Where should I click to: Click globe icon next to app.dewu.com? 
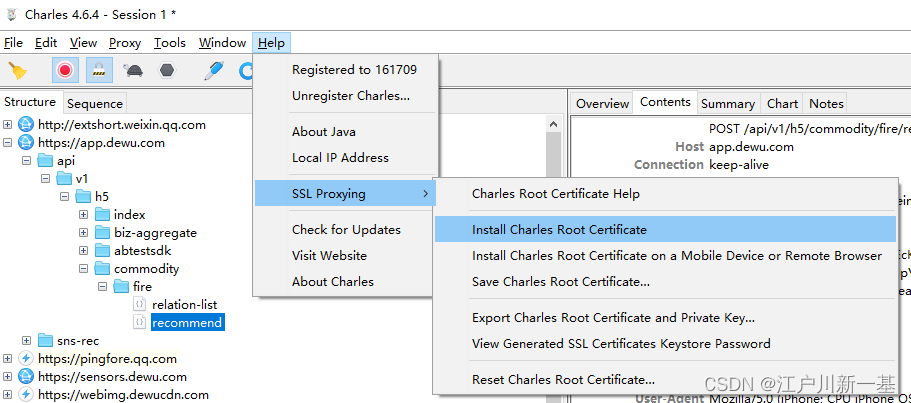26,142
